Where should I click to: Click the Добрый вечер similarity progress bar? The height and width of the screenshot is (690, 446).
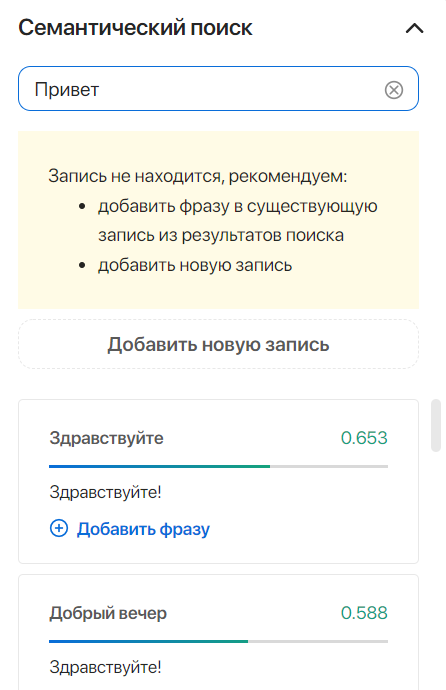pyautogui.click(x=218, y=642)
